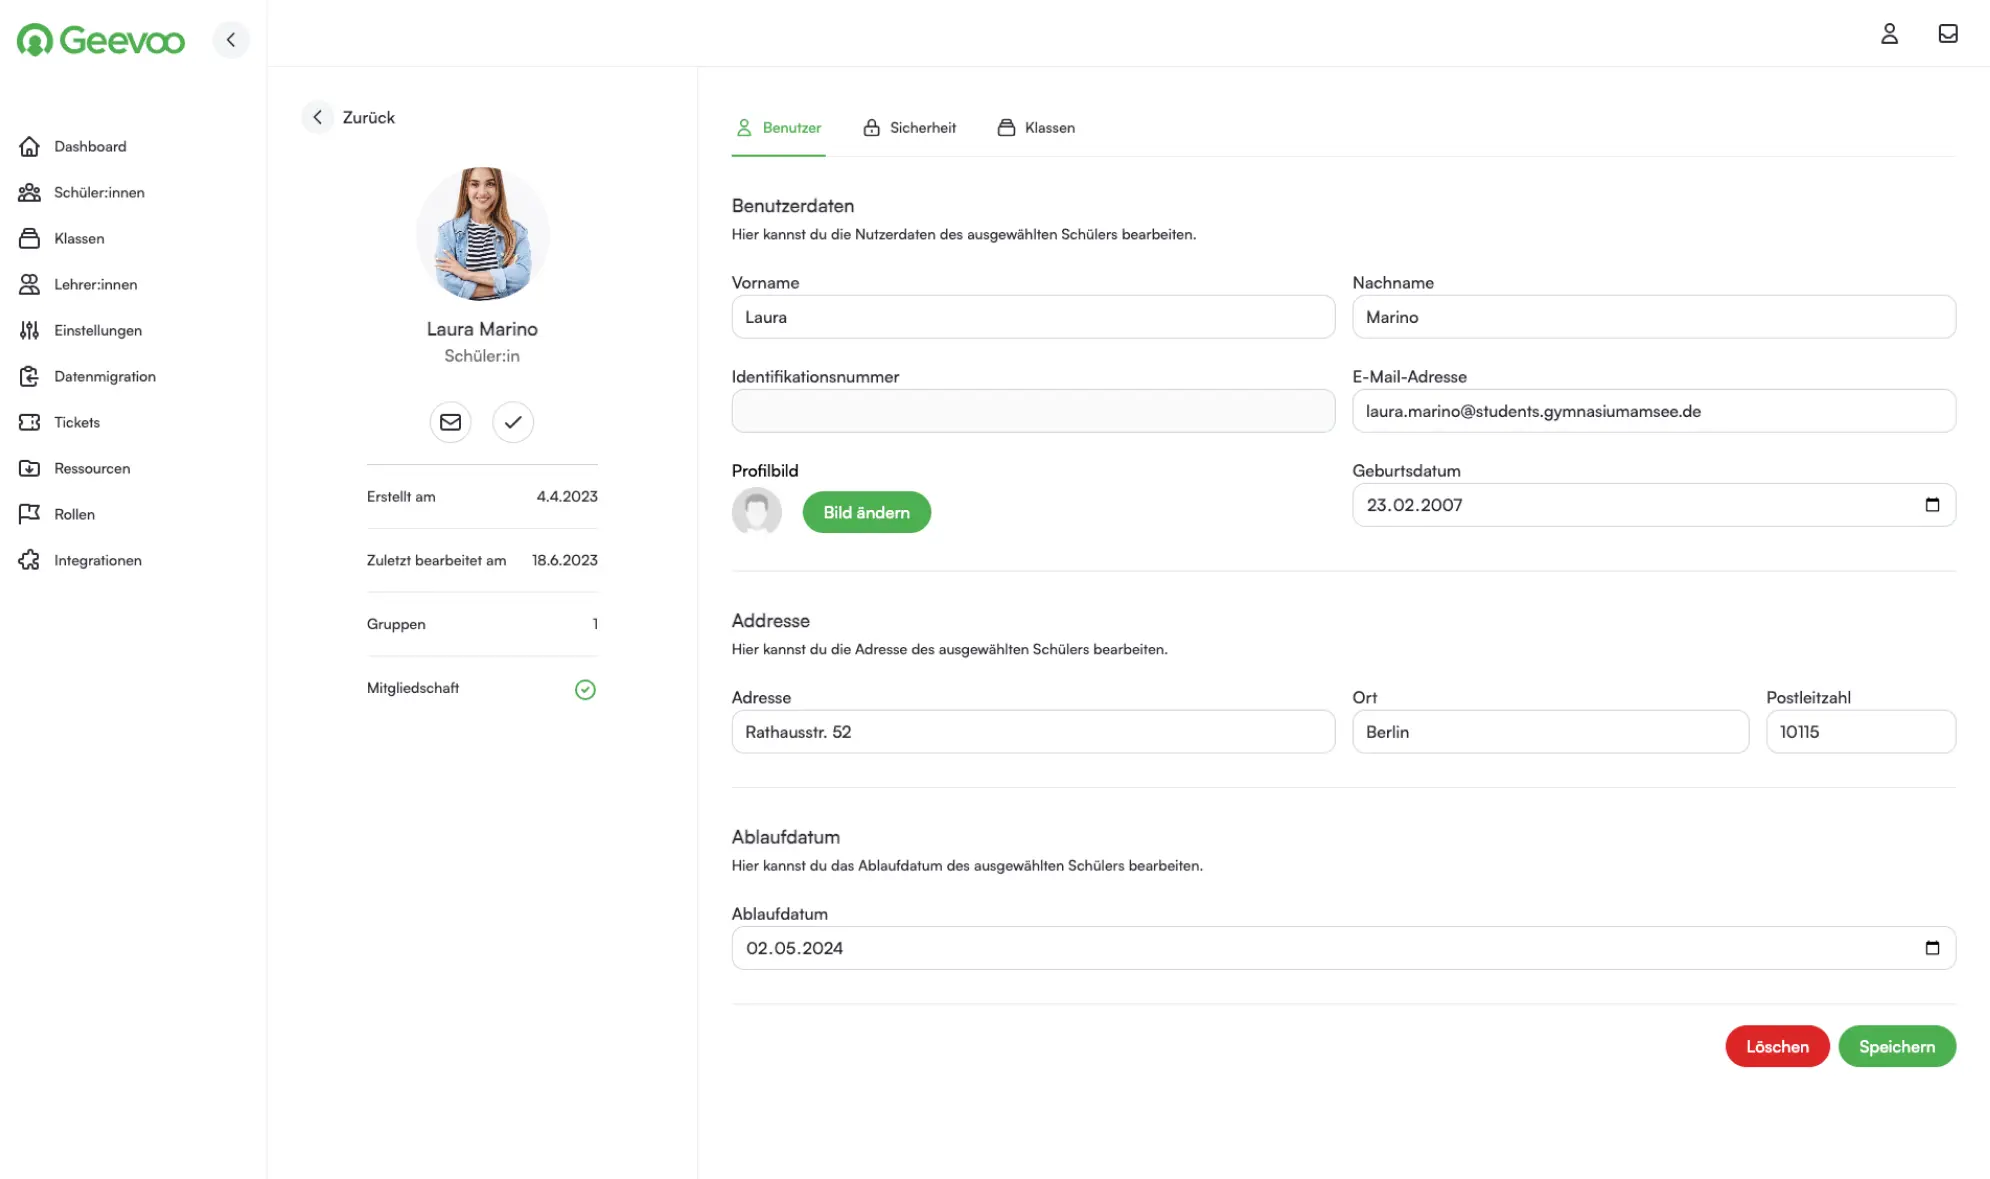Open Datenmigration in the sidebar
1990x1179 pixels.
(105, 377)
